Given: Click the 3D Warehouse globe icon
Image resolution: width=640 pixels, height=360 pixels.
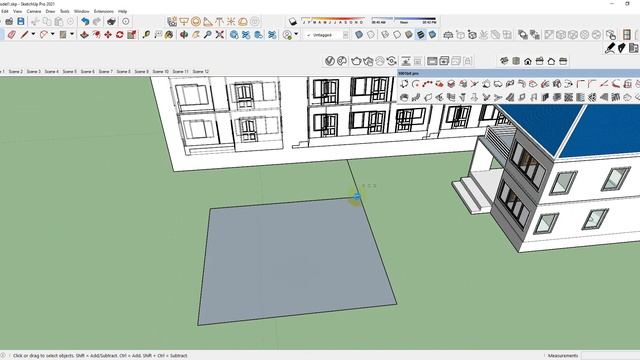Looking at the screenshot, I should [234, 35].
